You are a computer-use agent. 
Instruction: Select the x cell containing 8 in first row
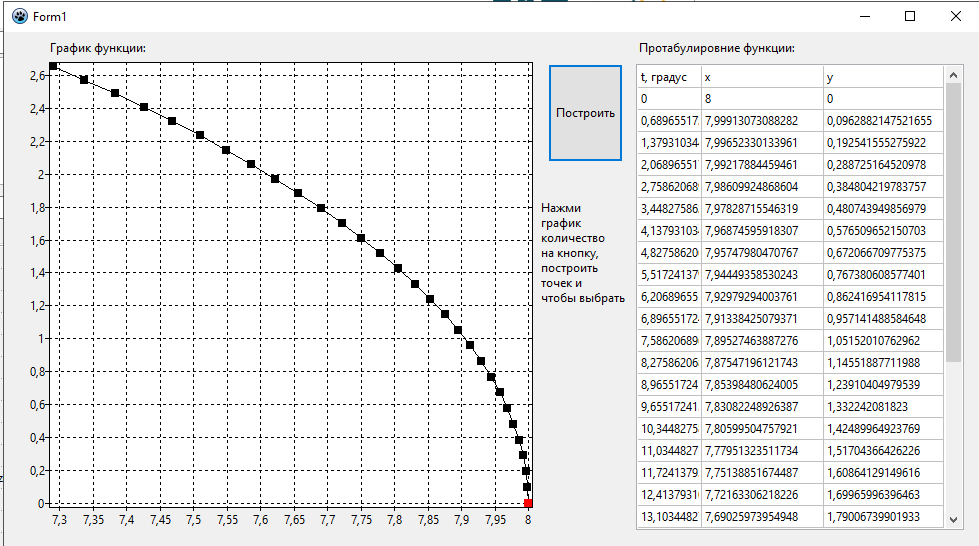[761, 99]
